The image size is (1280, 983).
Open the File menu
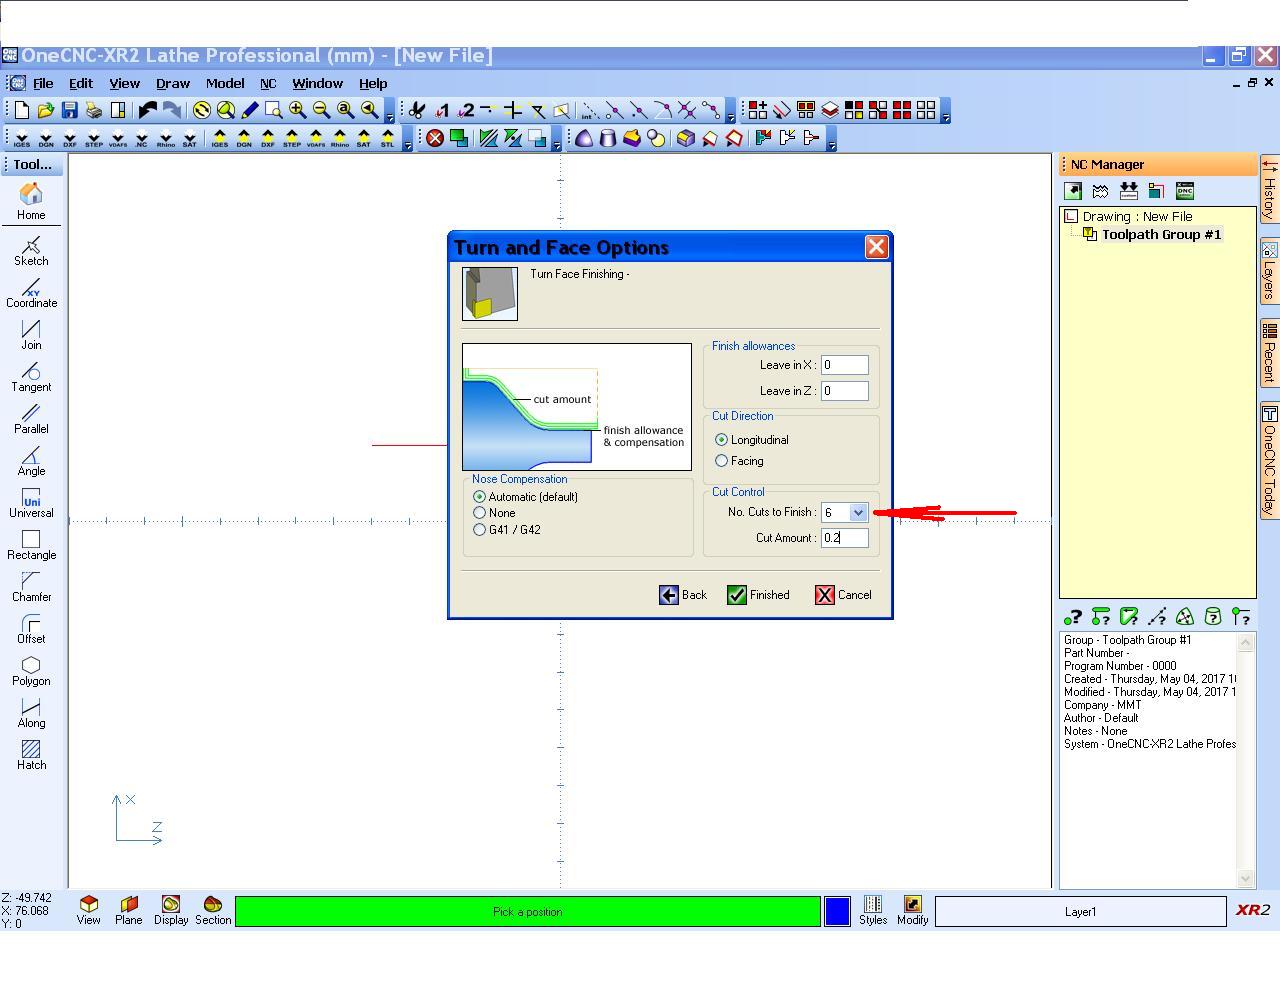pyautogui.click(x=43, y=84)
